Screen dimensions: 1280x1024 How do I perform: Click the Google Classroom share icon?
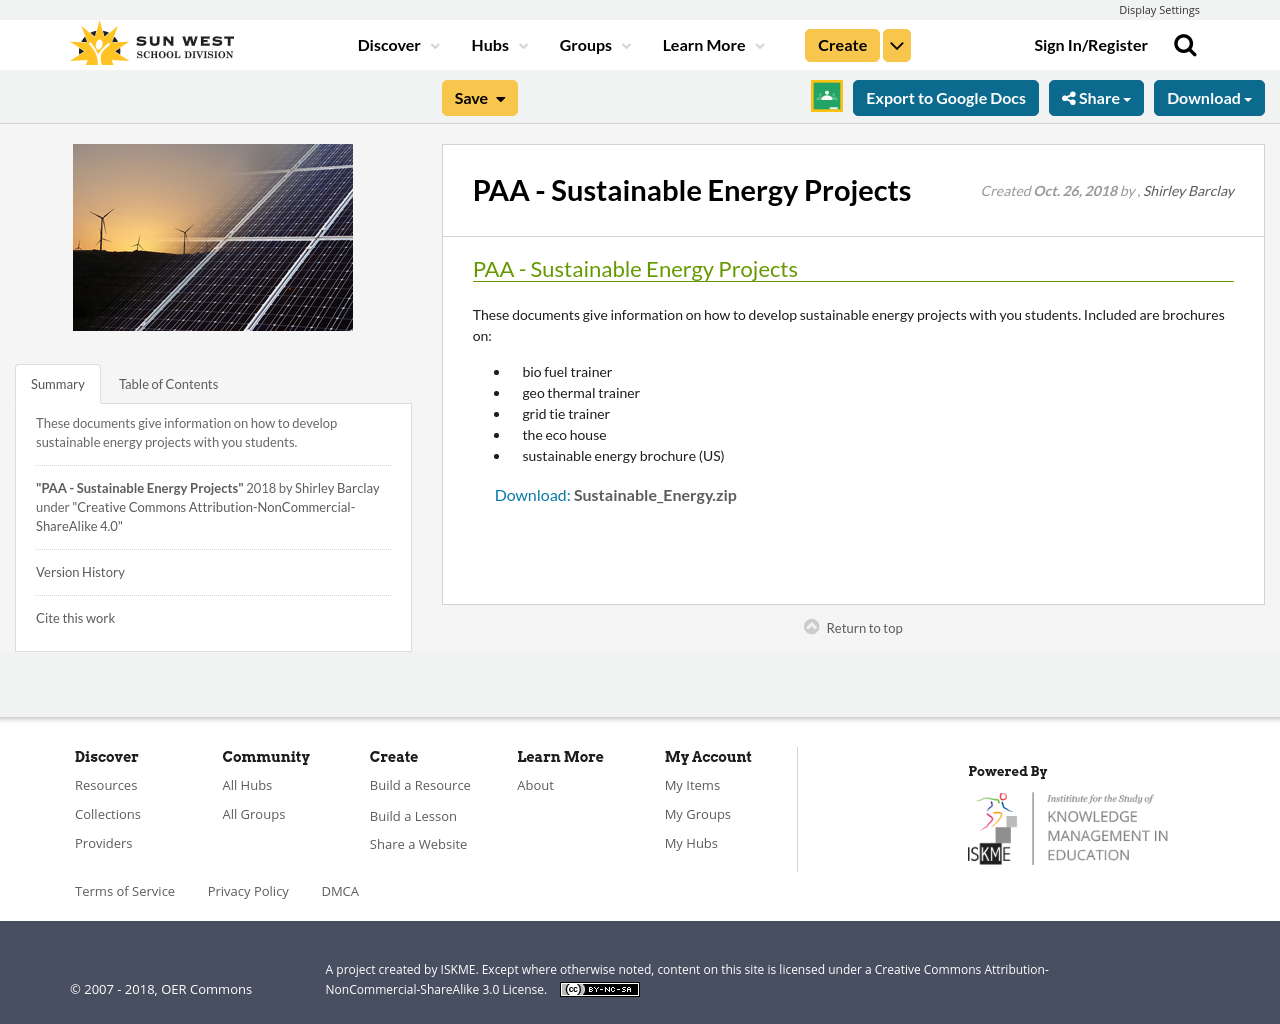(826, 96)
